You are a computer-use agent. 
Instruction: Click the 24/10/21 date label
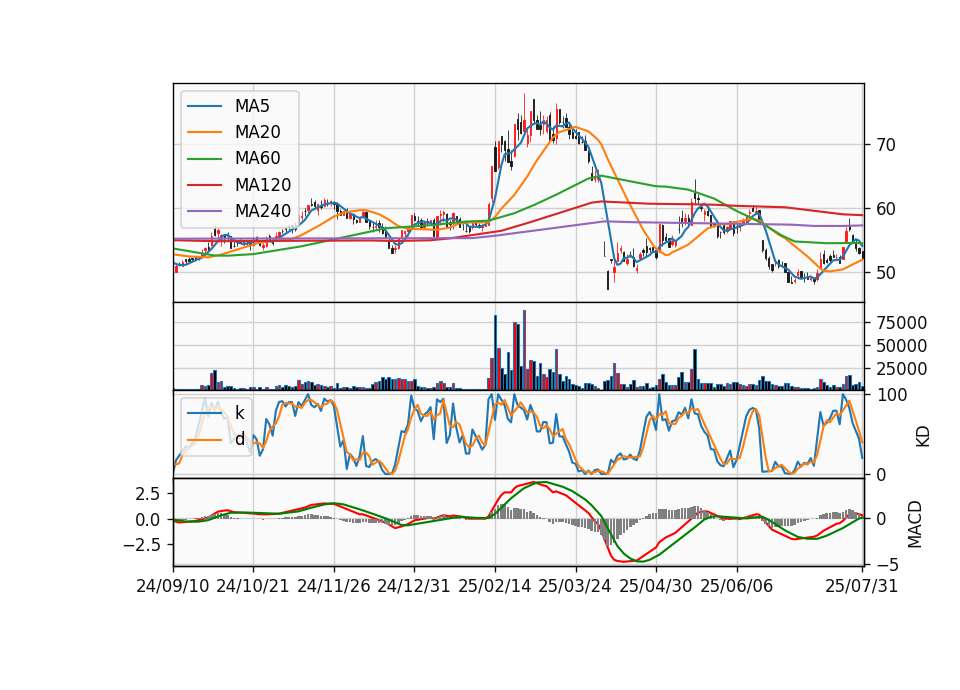[x=253, y=586]
